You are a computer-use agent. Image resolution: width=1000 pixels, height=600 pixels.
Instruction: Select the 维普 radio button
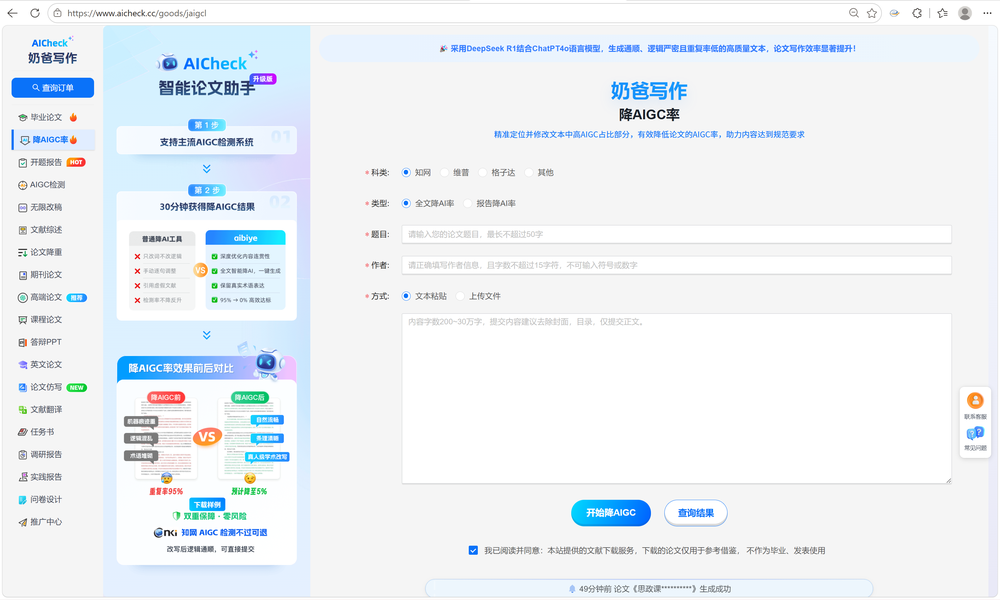click(x=445, y=173)
